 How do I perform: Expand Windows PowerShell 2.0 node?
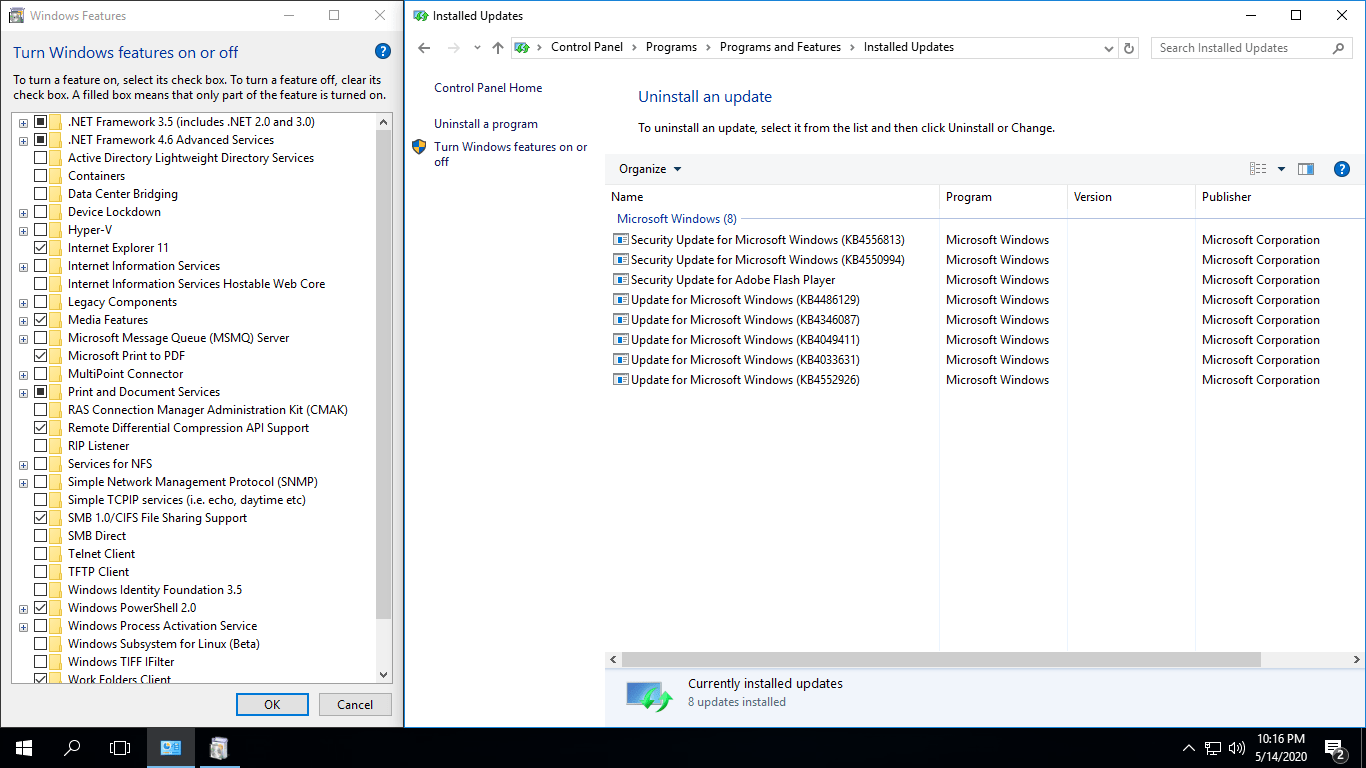[x=23, y=608]
